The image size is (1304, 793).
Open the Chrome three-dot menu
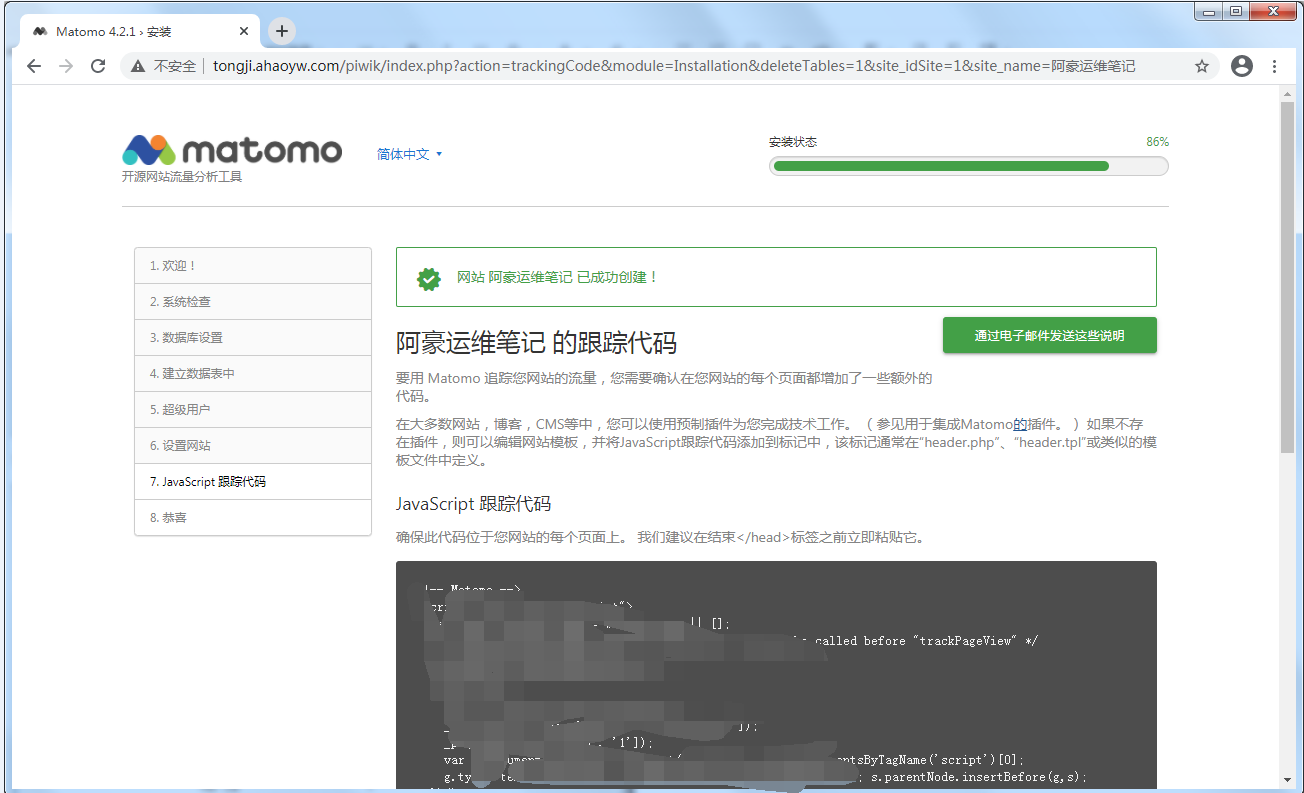(1274, 66)
